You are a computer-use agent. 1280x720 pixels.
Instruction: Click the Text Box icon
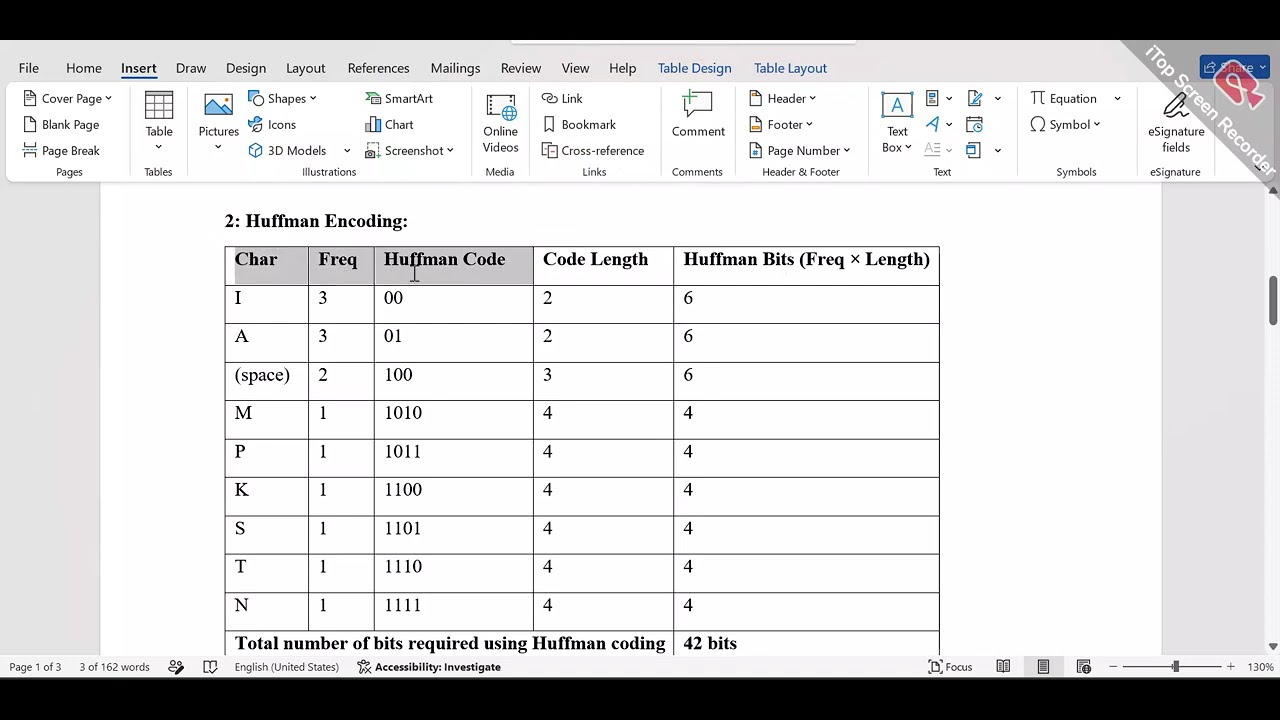point(897,104)
